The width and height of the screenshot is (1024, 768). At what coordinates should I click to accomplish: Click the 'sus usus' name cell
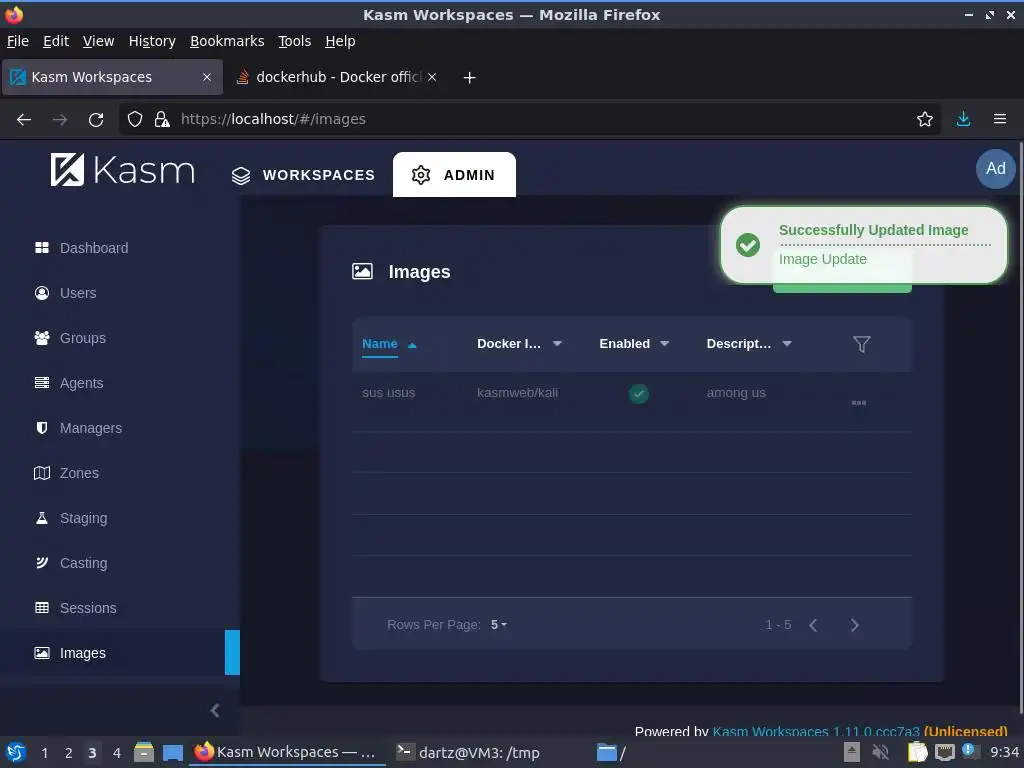pos(389,393)
